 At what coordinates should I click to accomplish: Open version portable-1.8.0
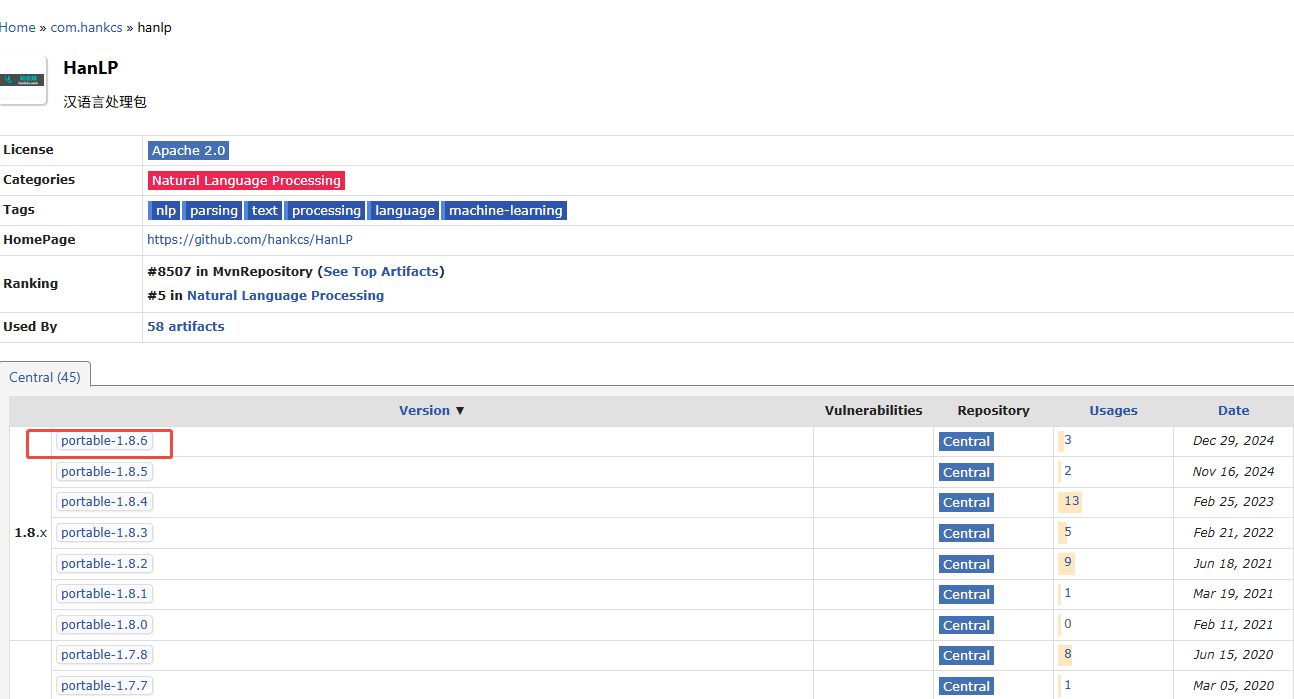click(104, 625)
